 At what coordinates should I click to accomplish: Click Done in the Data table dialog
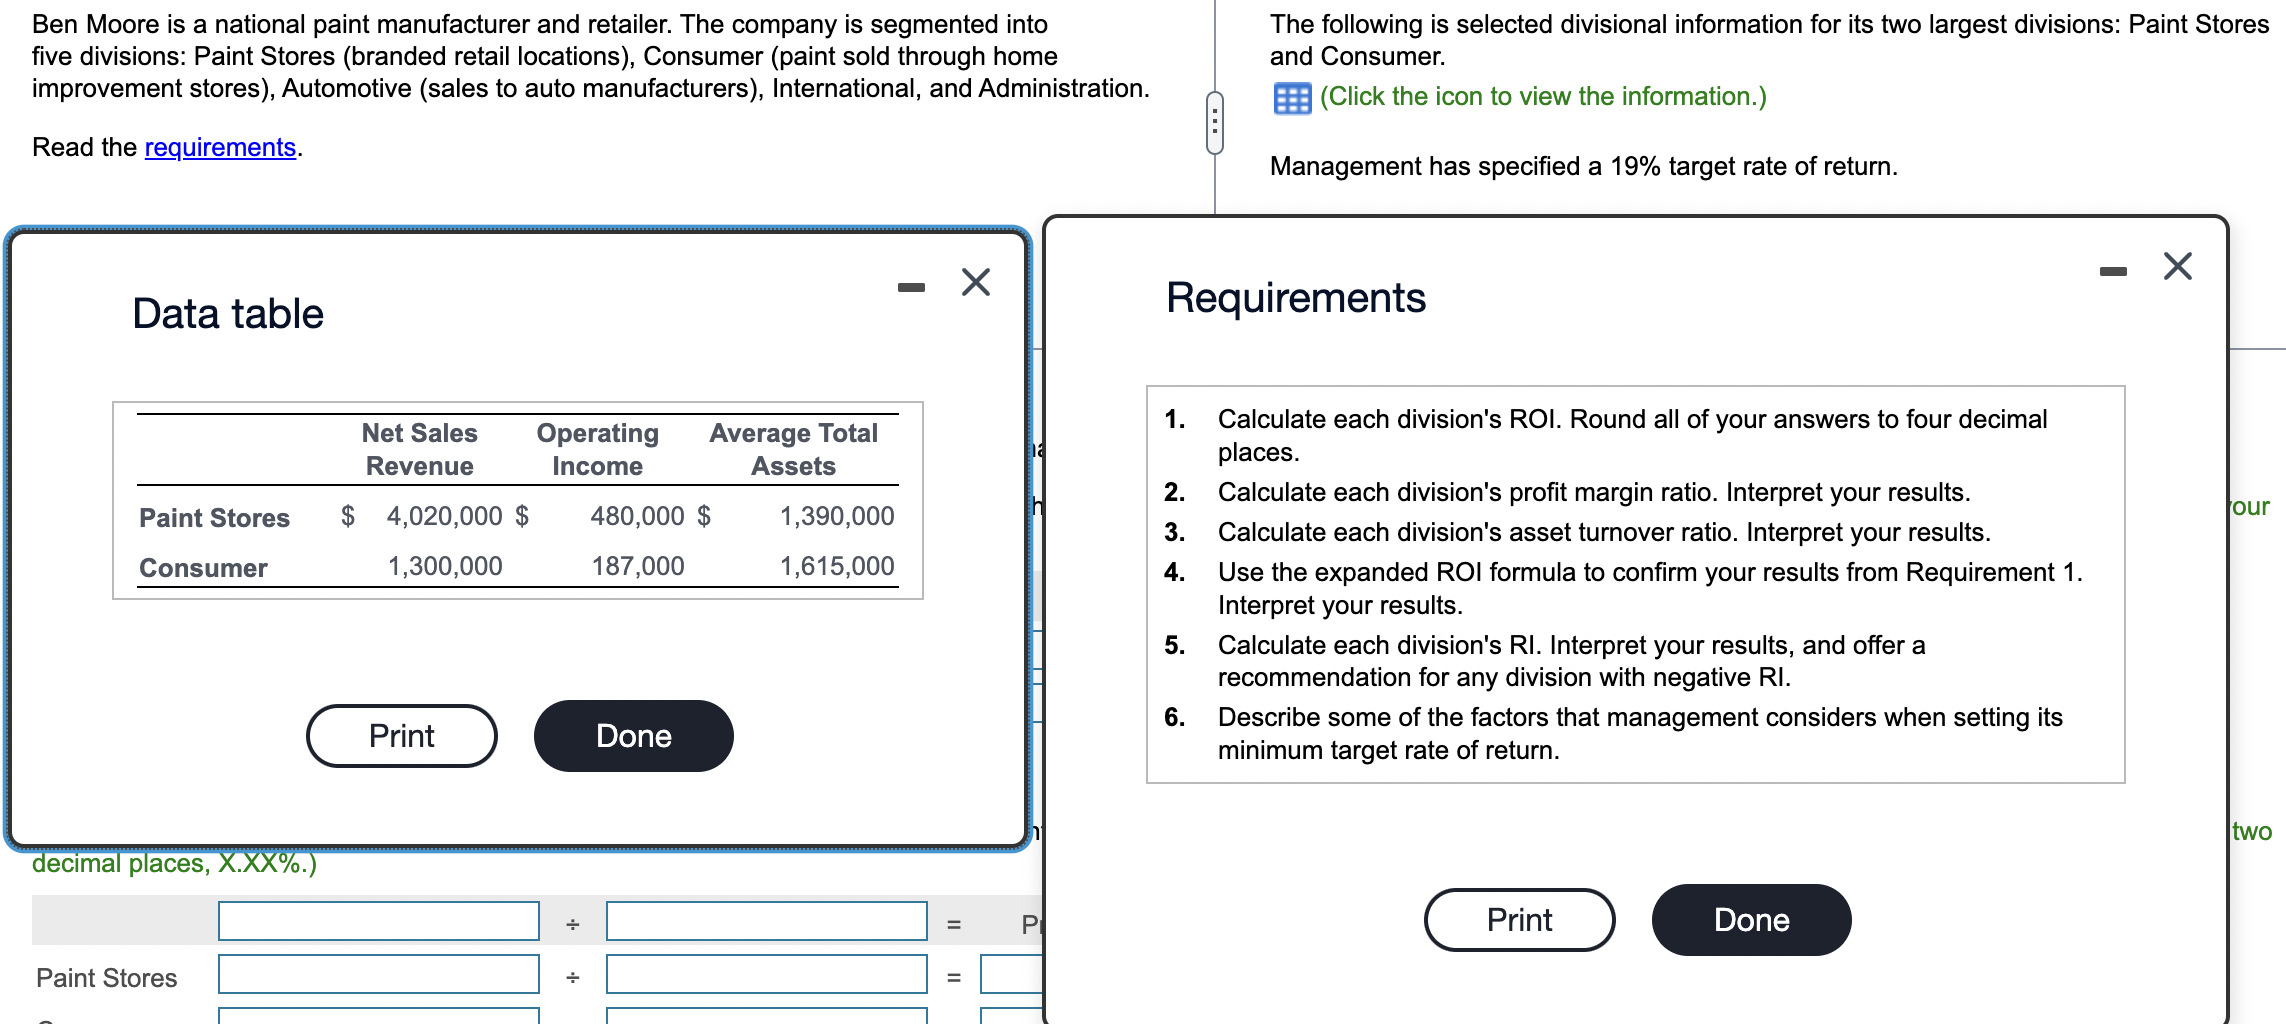tap(633, 735)
